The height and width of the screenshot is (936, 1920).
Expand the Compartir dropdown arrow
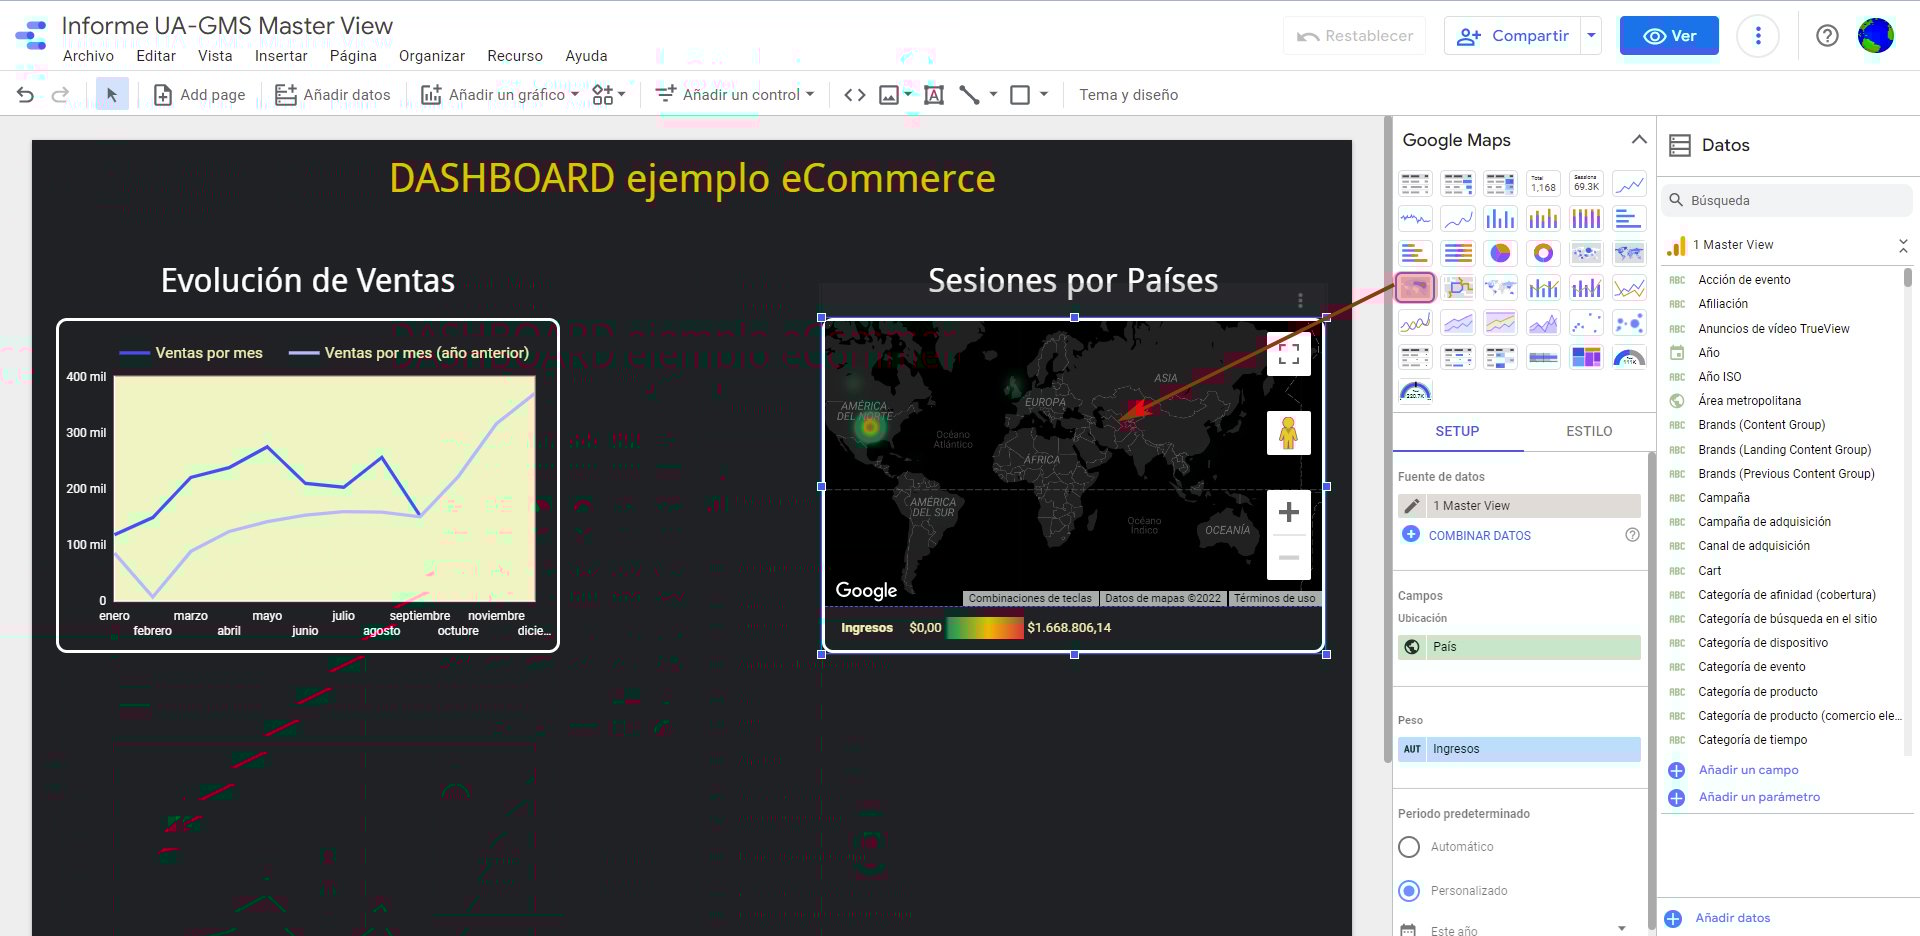click(1591, 36)
